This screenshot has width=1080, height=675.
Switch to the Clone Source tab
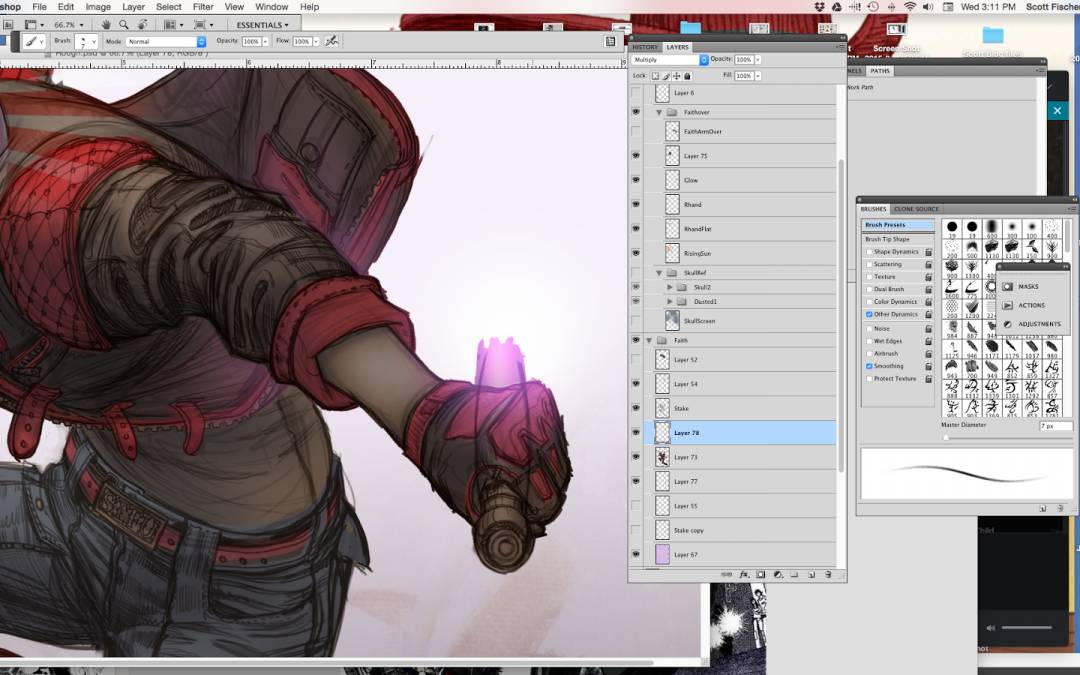tap(916, 209)
